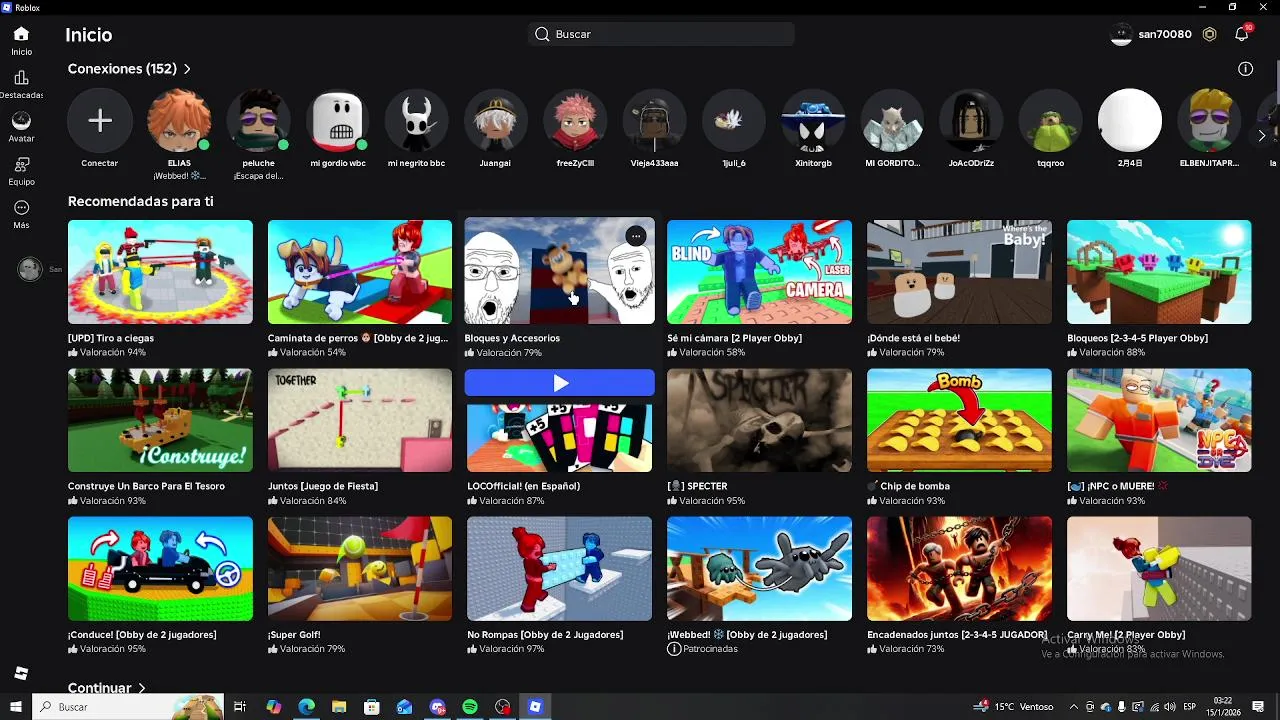Open the notifications bell
Image resolution: width=1280 pixels, height=720 pixels.
click(x=1241, y=34)
